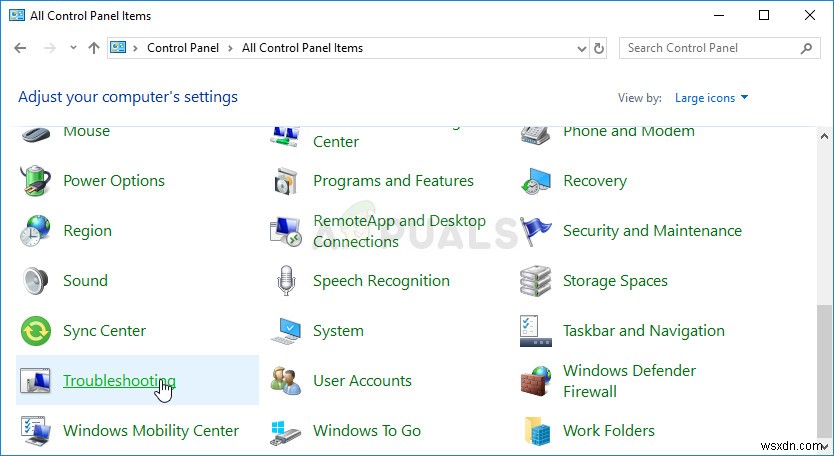Click the vertical scrollbar thumb

pos(824,370)
